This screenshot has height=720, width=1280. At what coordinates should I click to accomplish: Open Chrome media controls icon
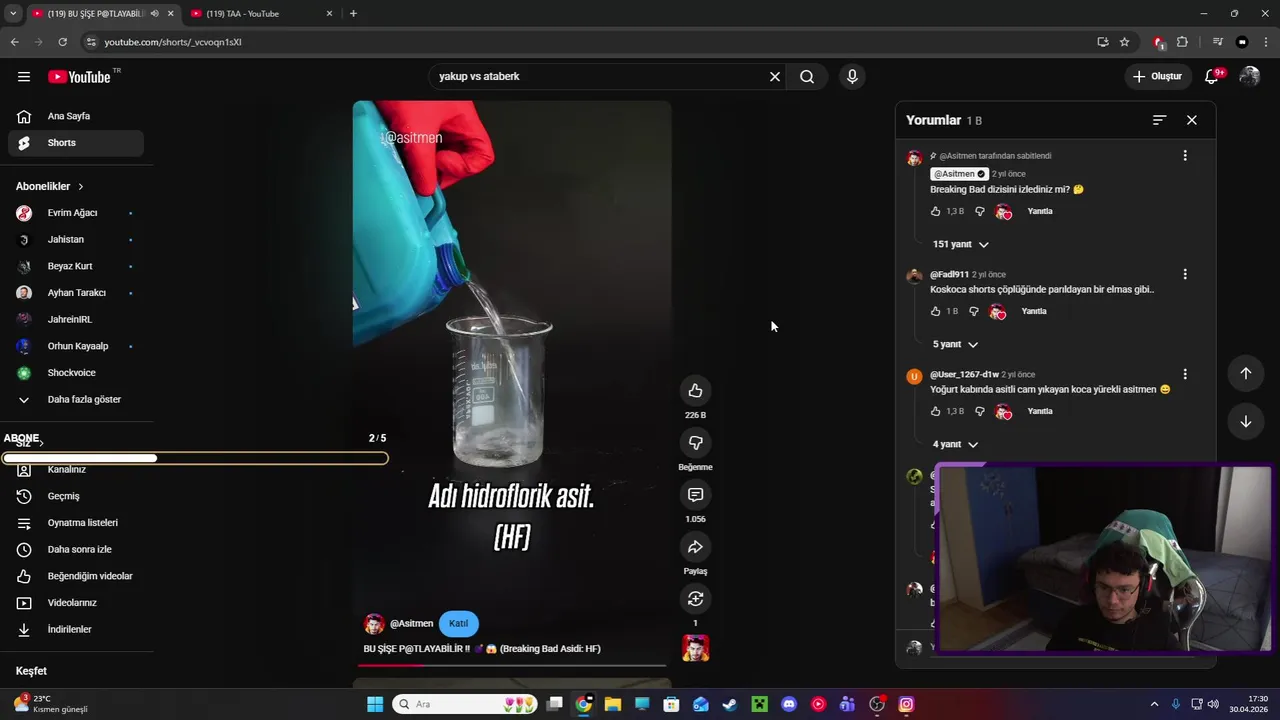[1217, 42]
